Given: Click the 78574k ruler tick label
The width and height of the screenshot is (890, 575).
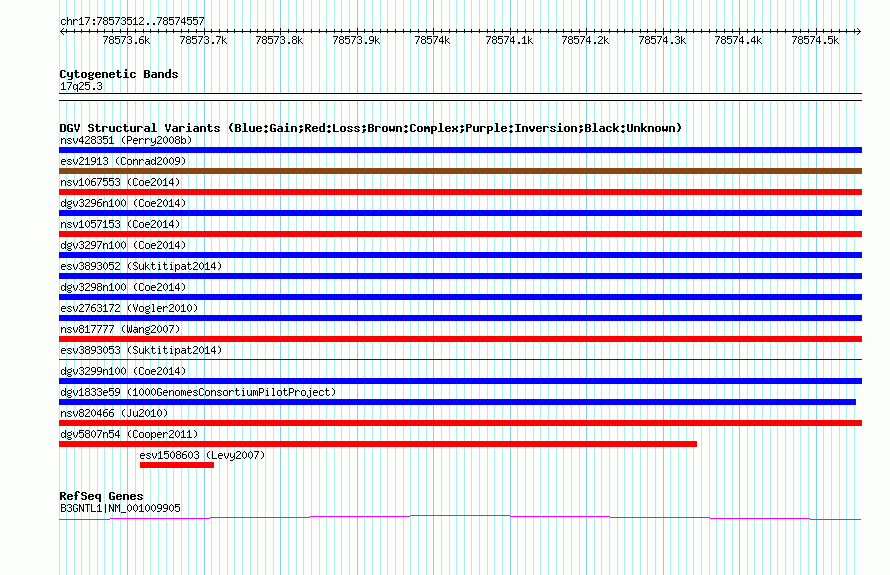Looking at the screenshot, I should [432, 40].
